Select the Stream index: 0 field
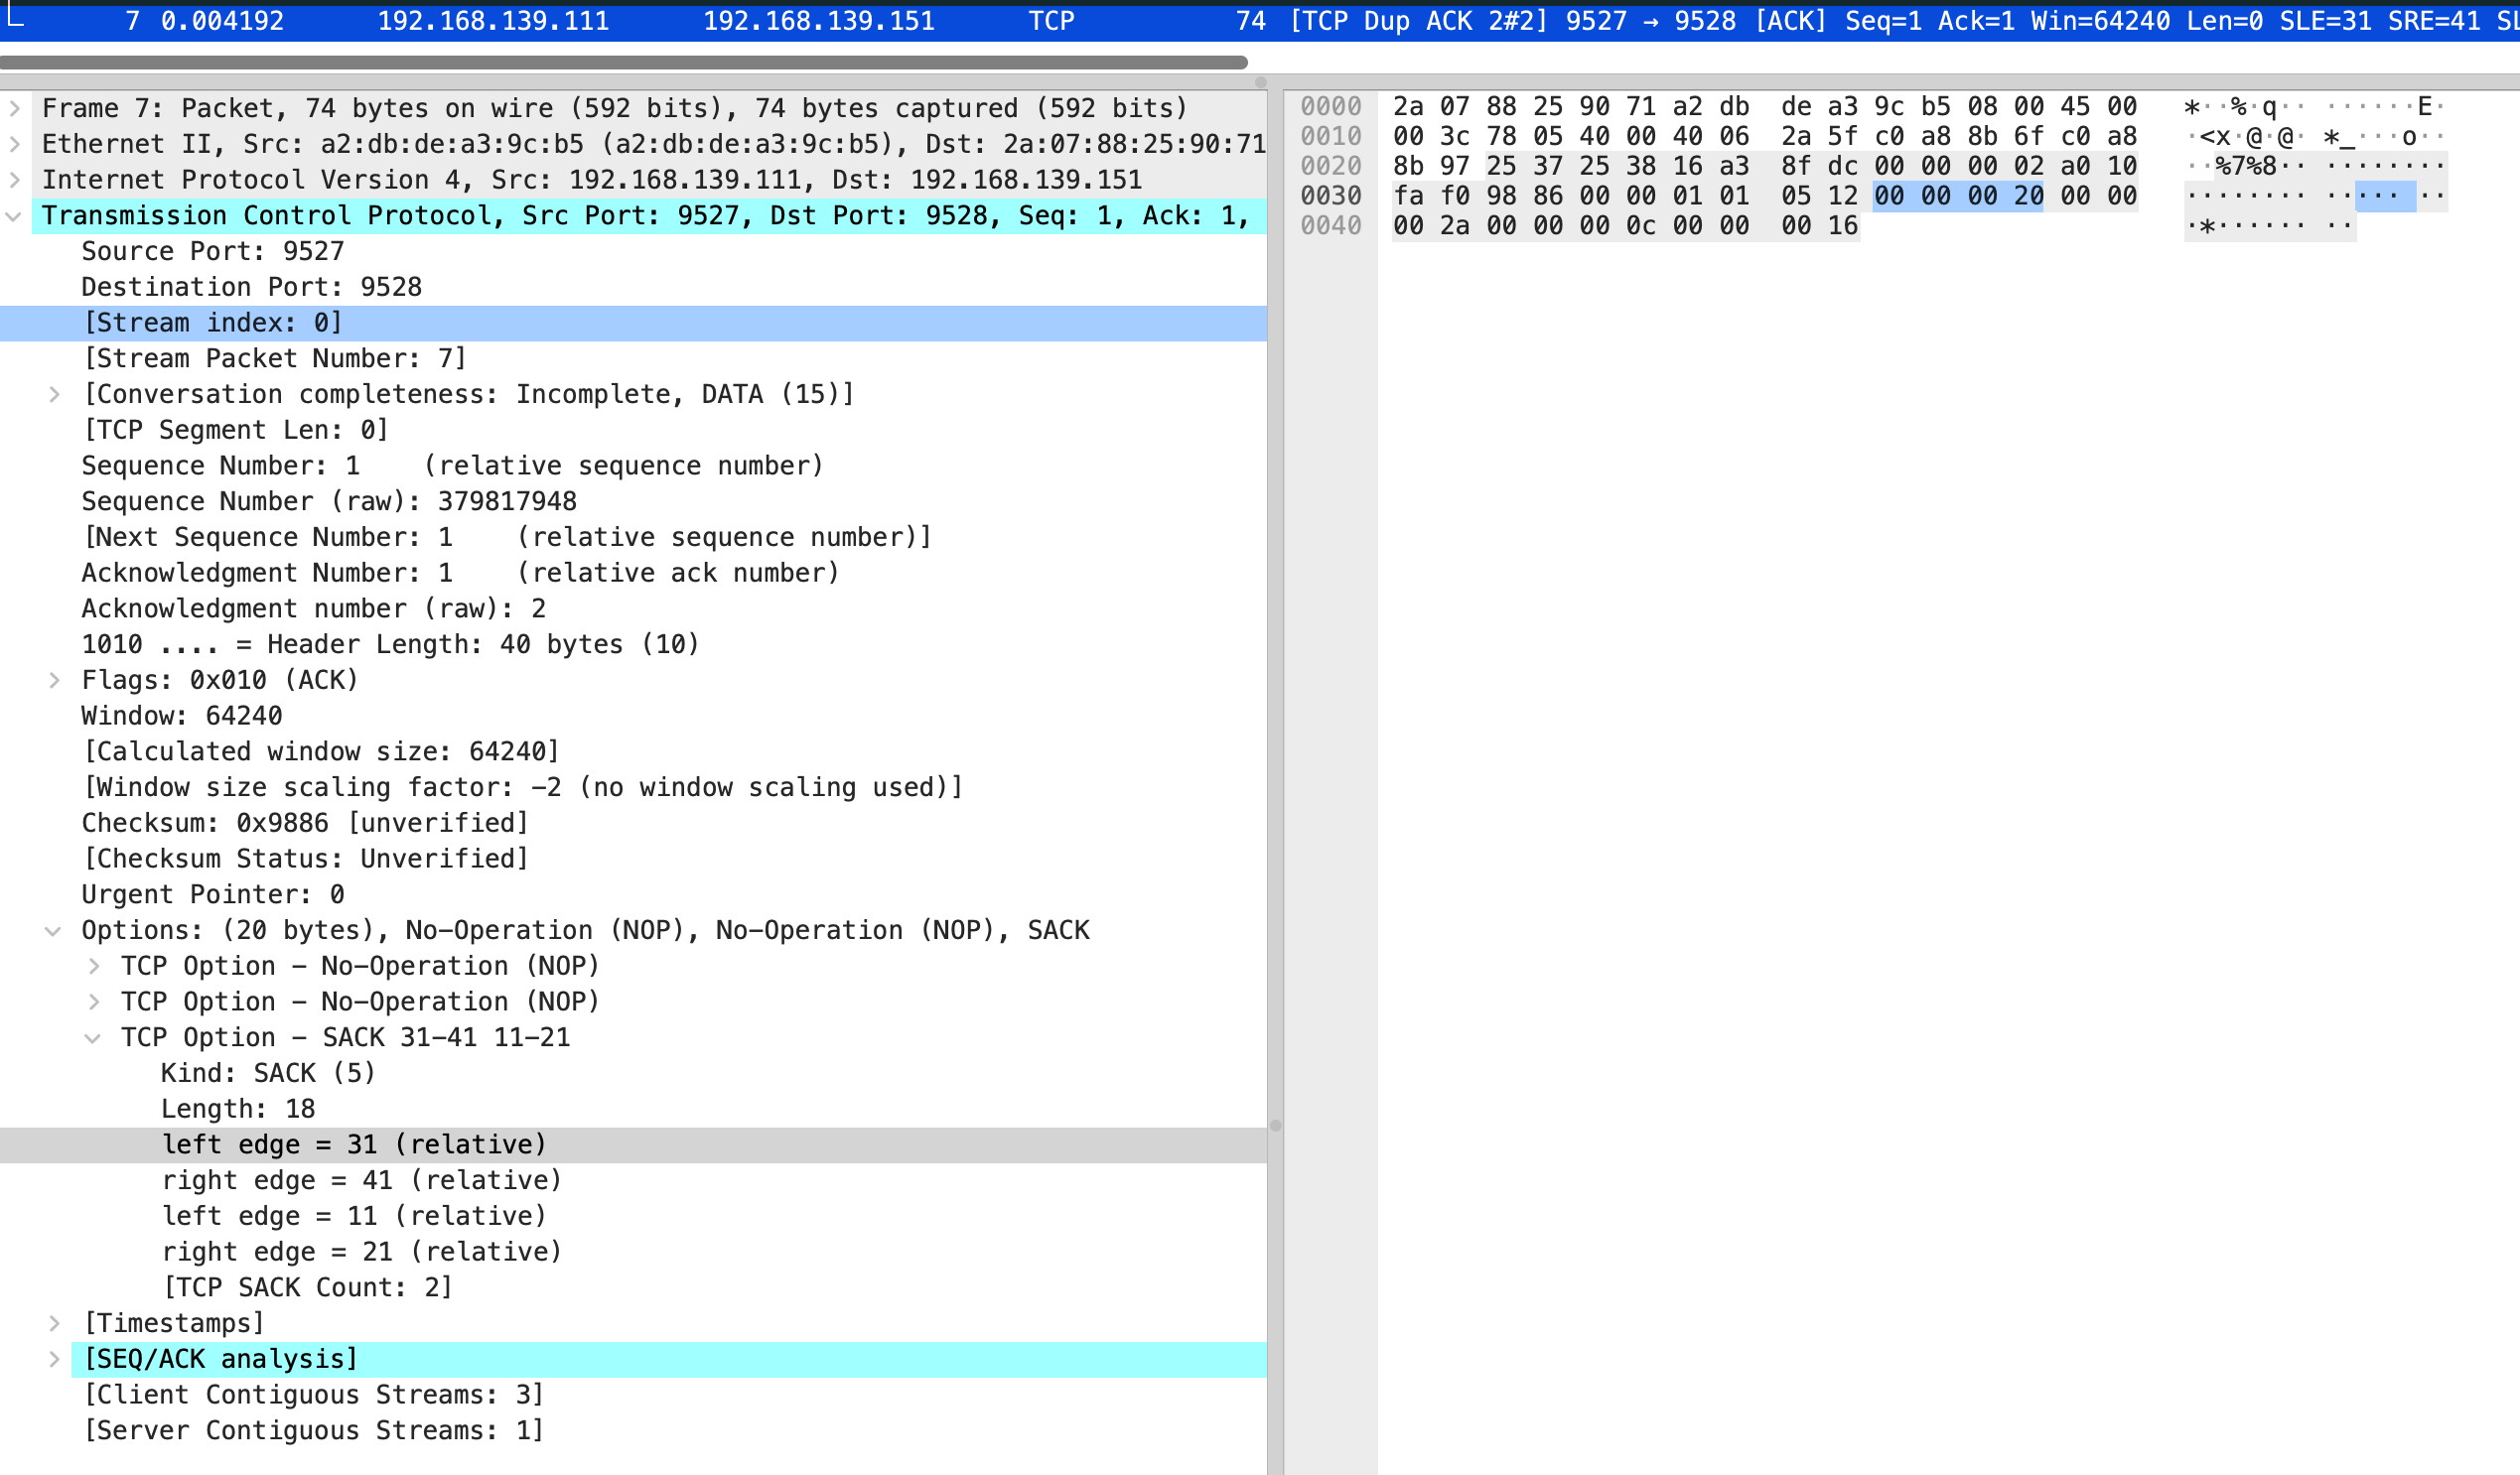Viewport: 2520px width, 1475px height. click(x=213, y=323)
